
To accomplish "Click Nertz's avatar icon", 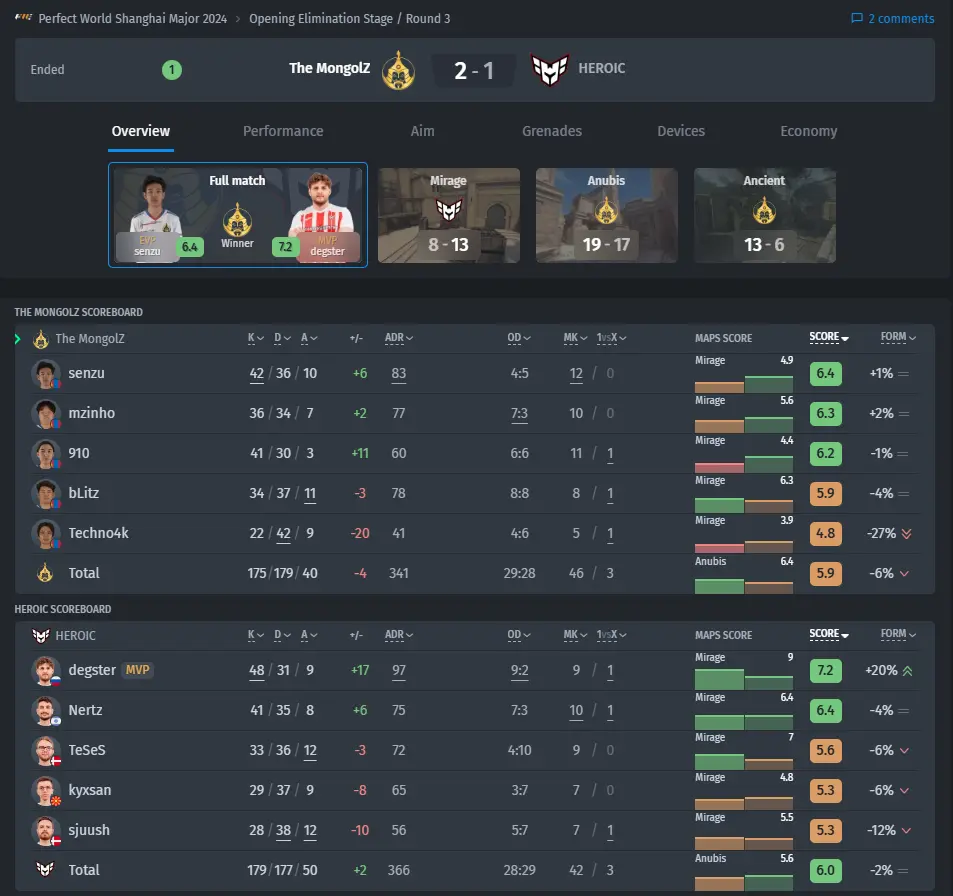I will coord(46,711).
